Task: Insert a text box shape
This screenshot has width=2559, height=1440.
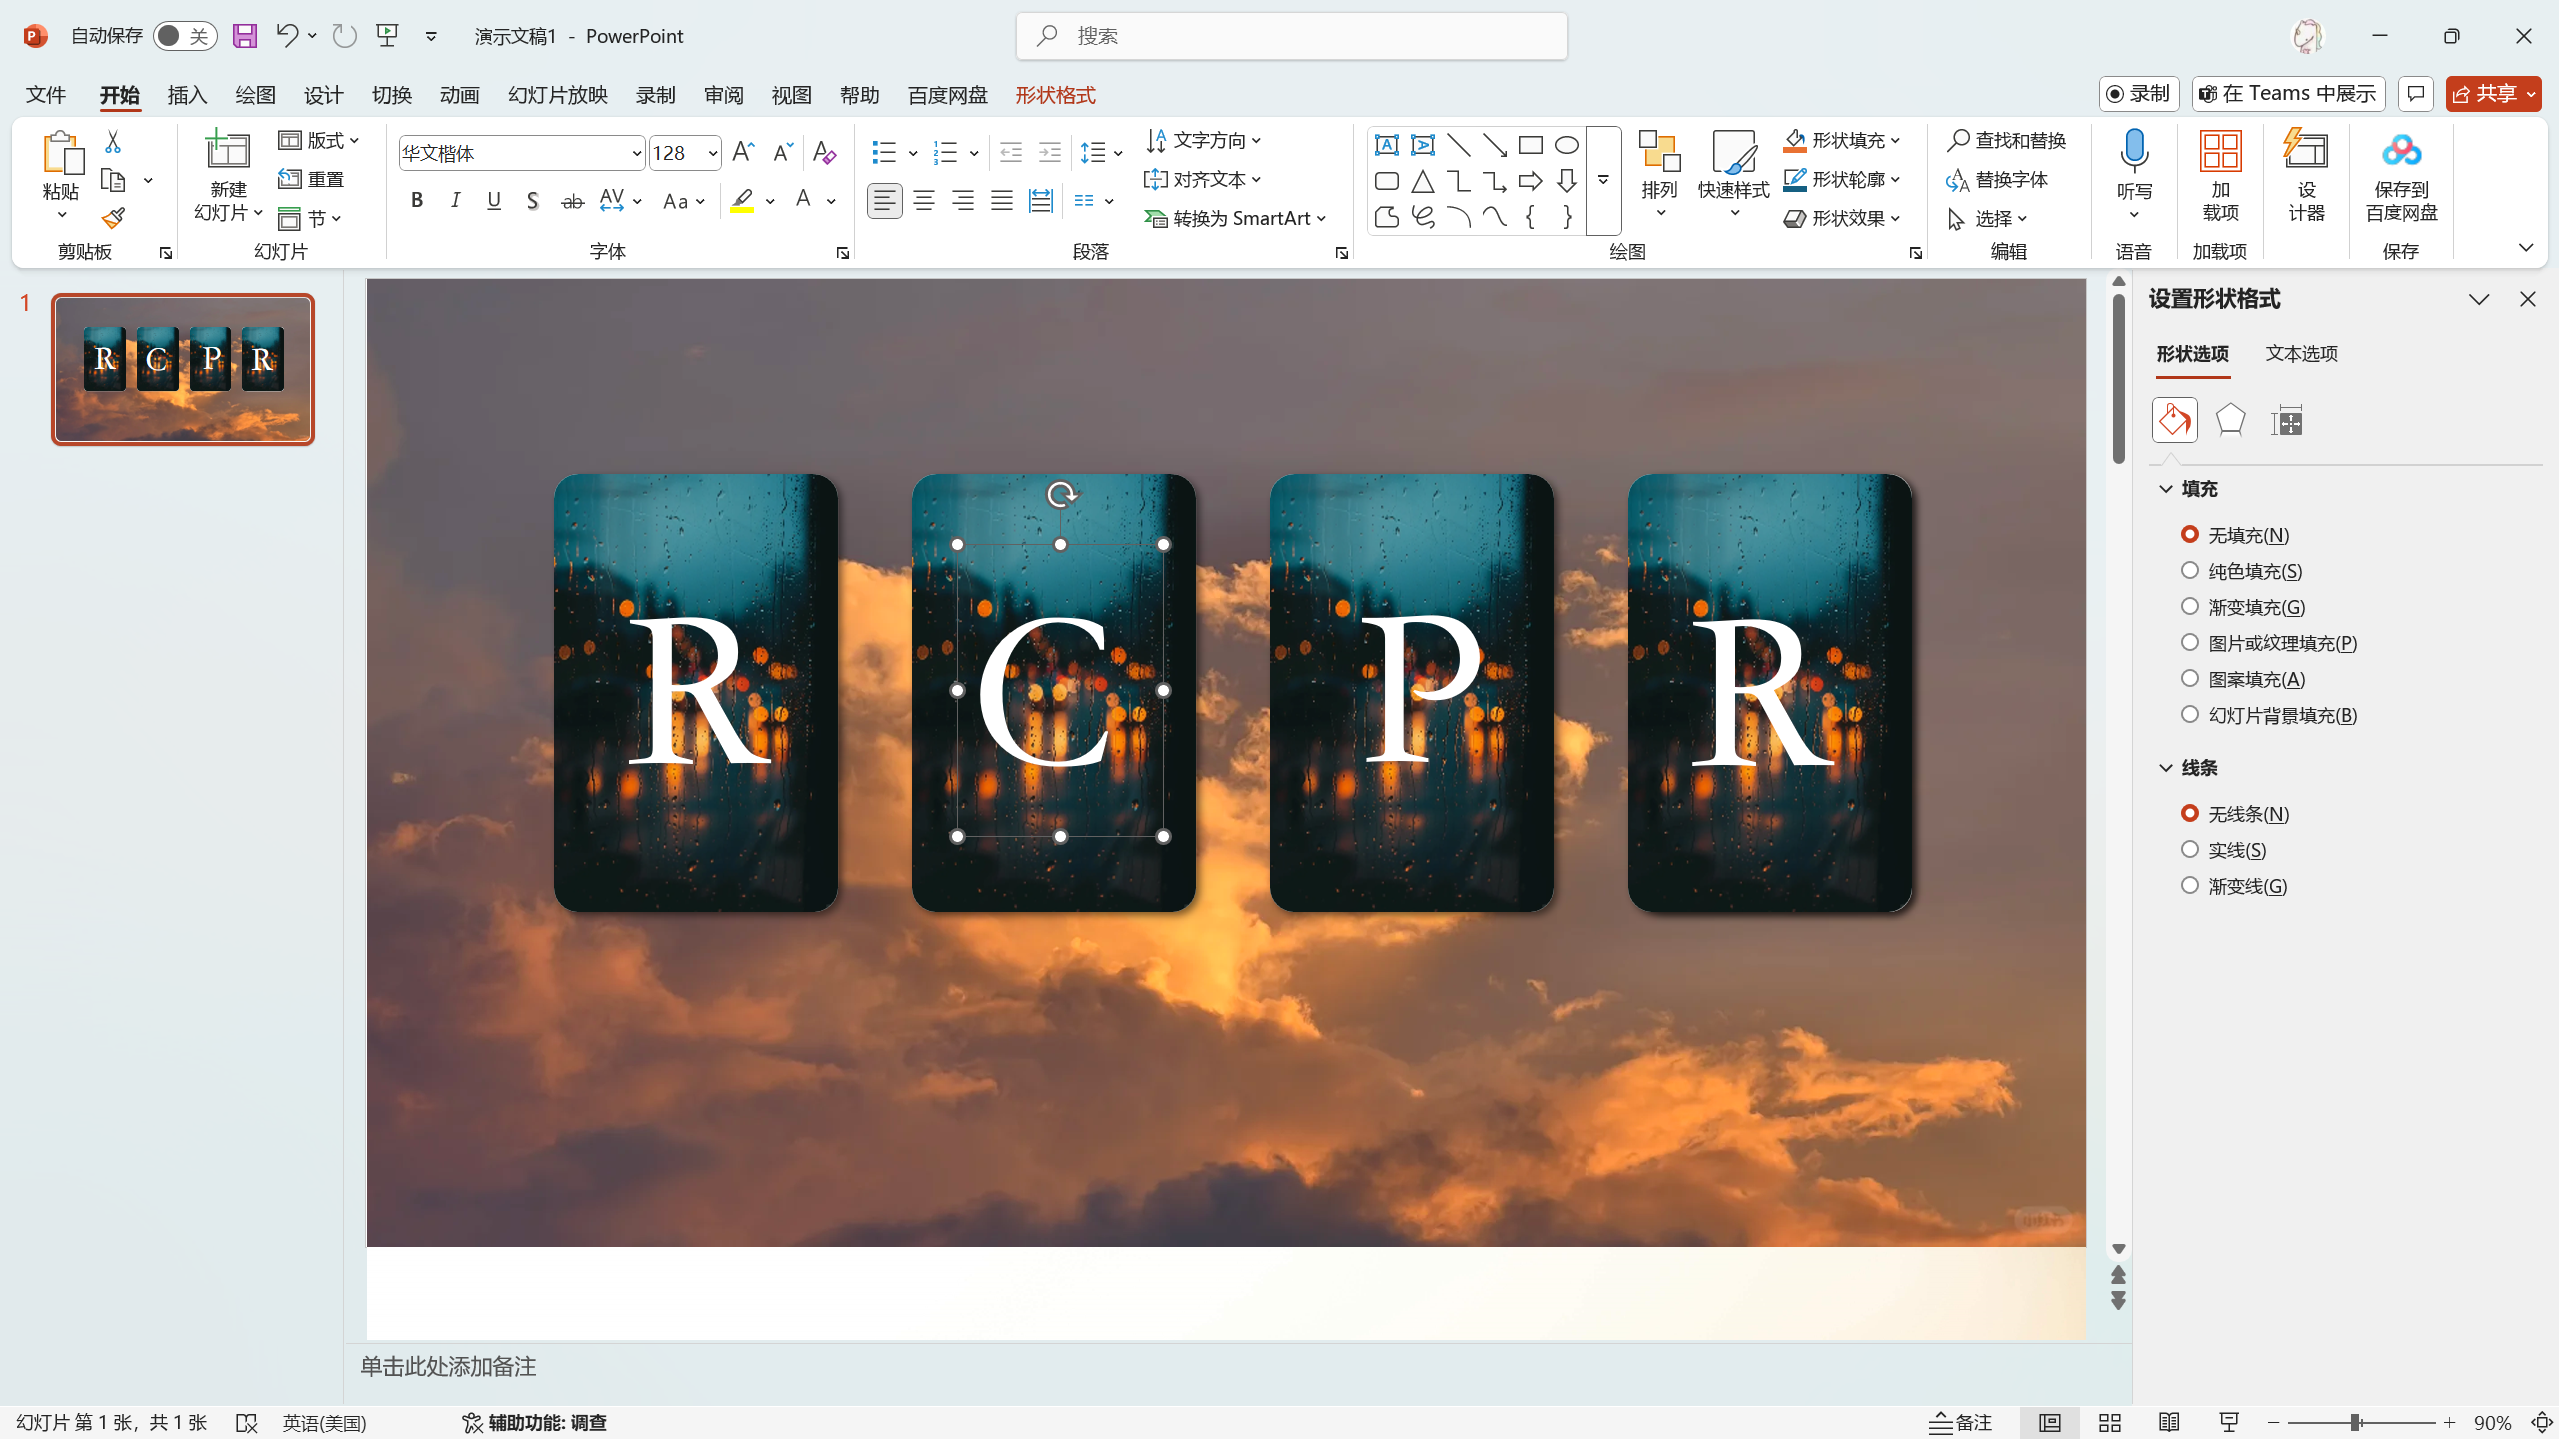Action: click(1387, 145)
